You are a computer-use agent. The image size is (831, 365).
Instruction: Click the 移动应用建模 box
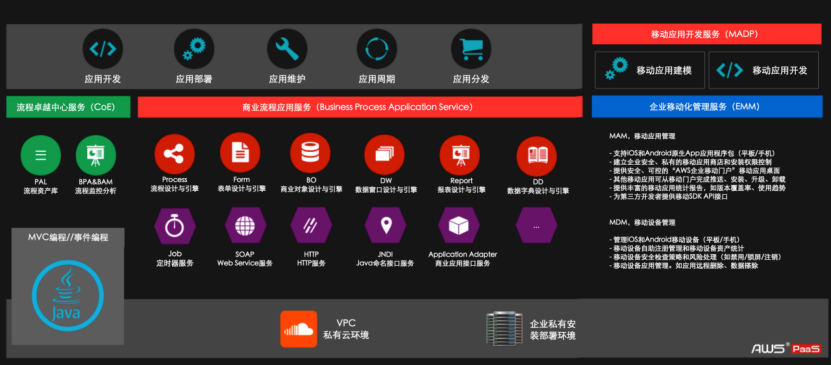(650, 70)
